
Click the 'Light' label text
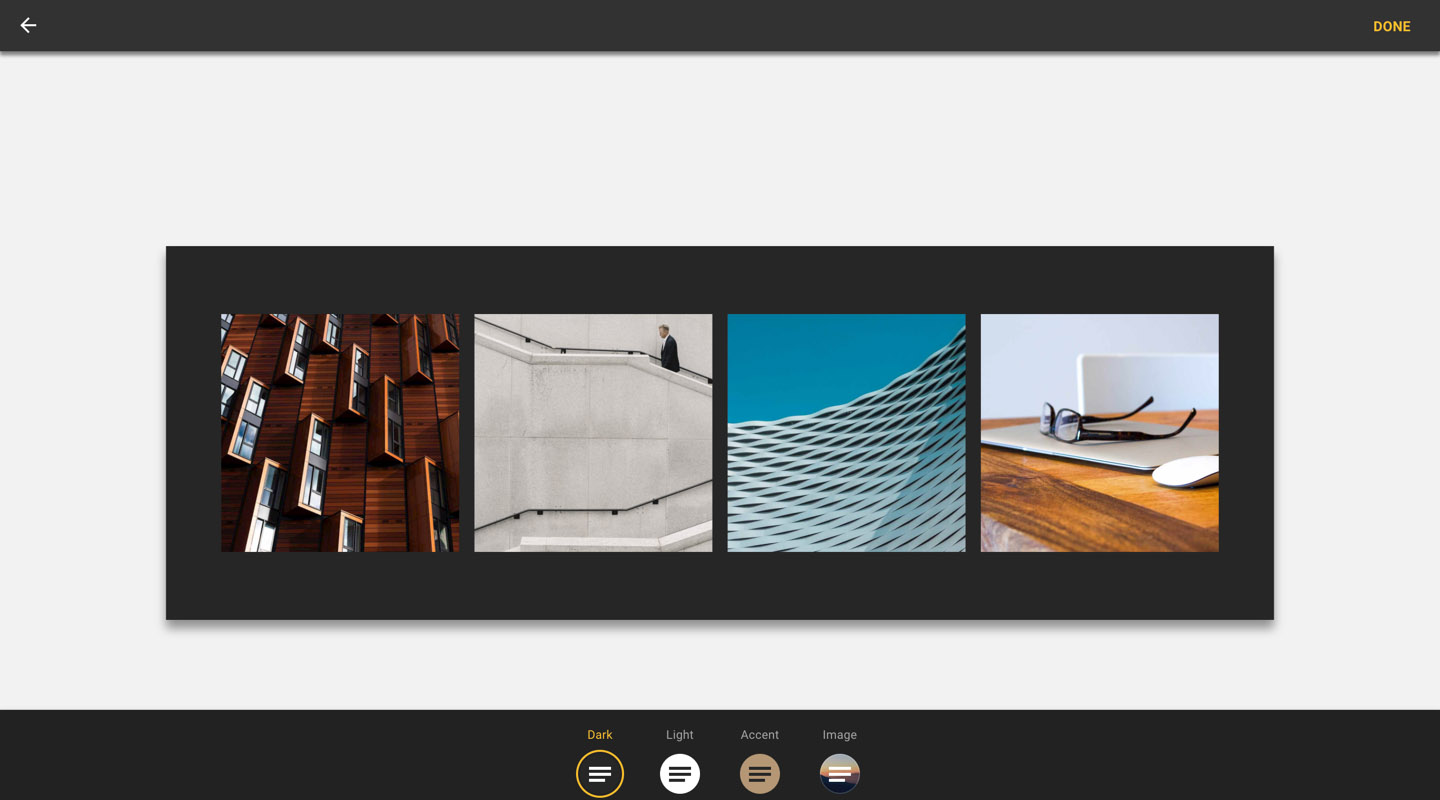(x=680, y=734)
